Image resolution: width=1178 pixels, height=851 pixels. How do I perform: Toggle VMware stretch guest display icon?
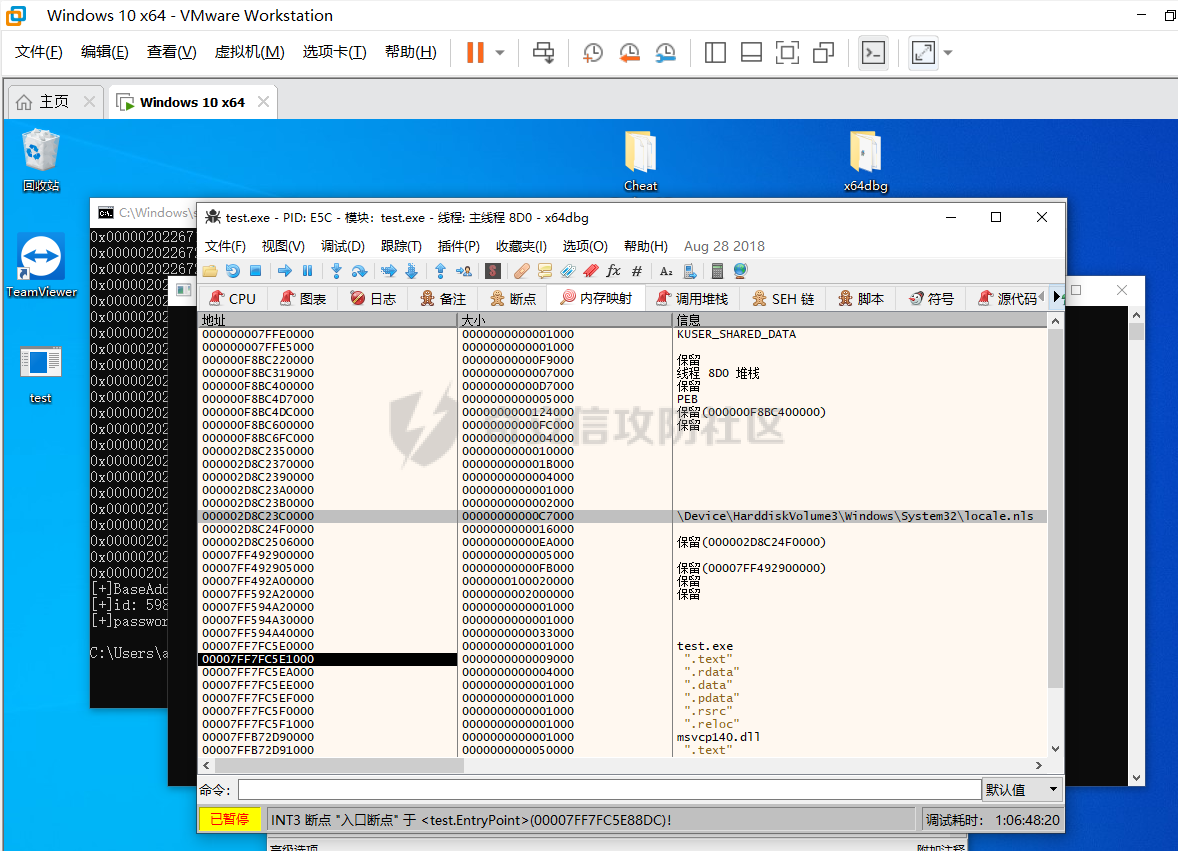[x=923, y=52]
